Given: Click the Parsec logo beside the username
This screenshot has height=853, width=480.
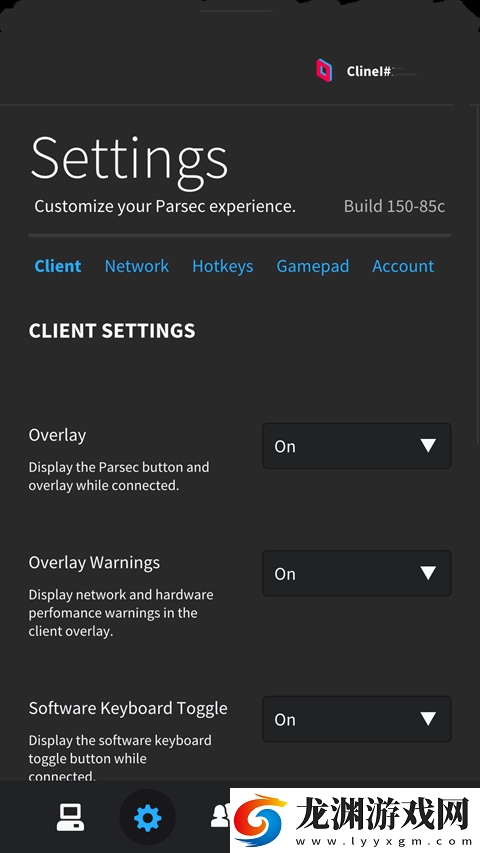Looking at the screenshot, I should (x=324, y=71).
